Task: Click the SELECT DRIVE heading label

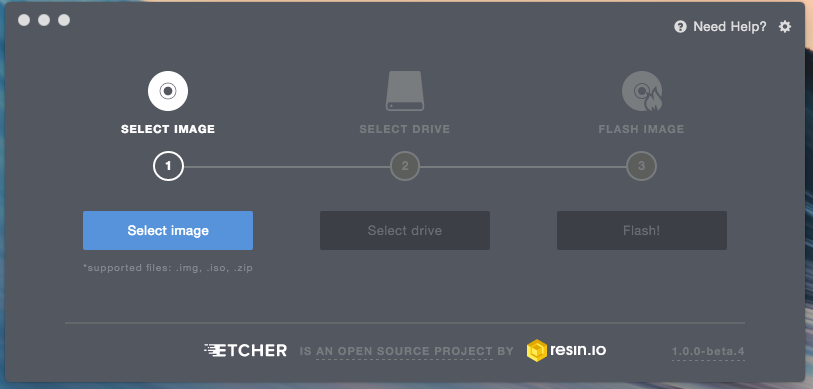Action: tap(405, 129)
